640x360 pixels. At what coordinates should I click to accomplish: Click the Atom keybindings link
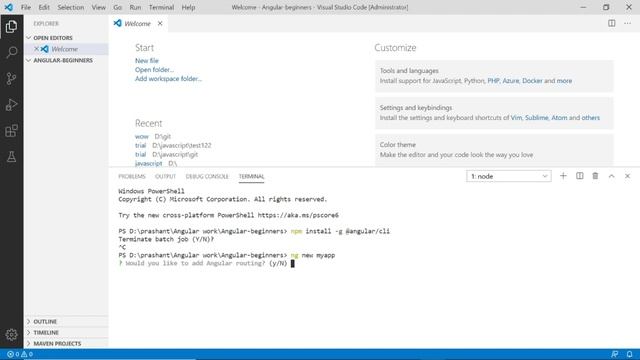pos(559,118)
